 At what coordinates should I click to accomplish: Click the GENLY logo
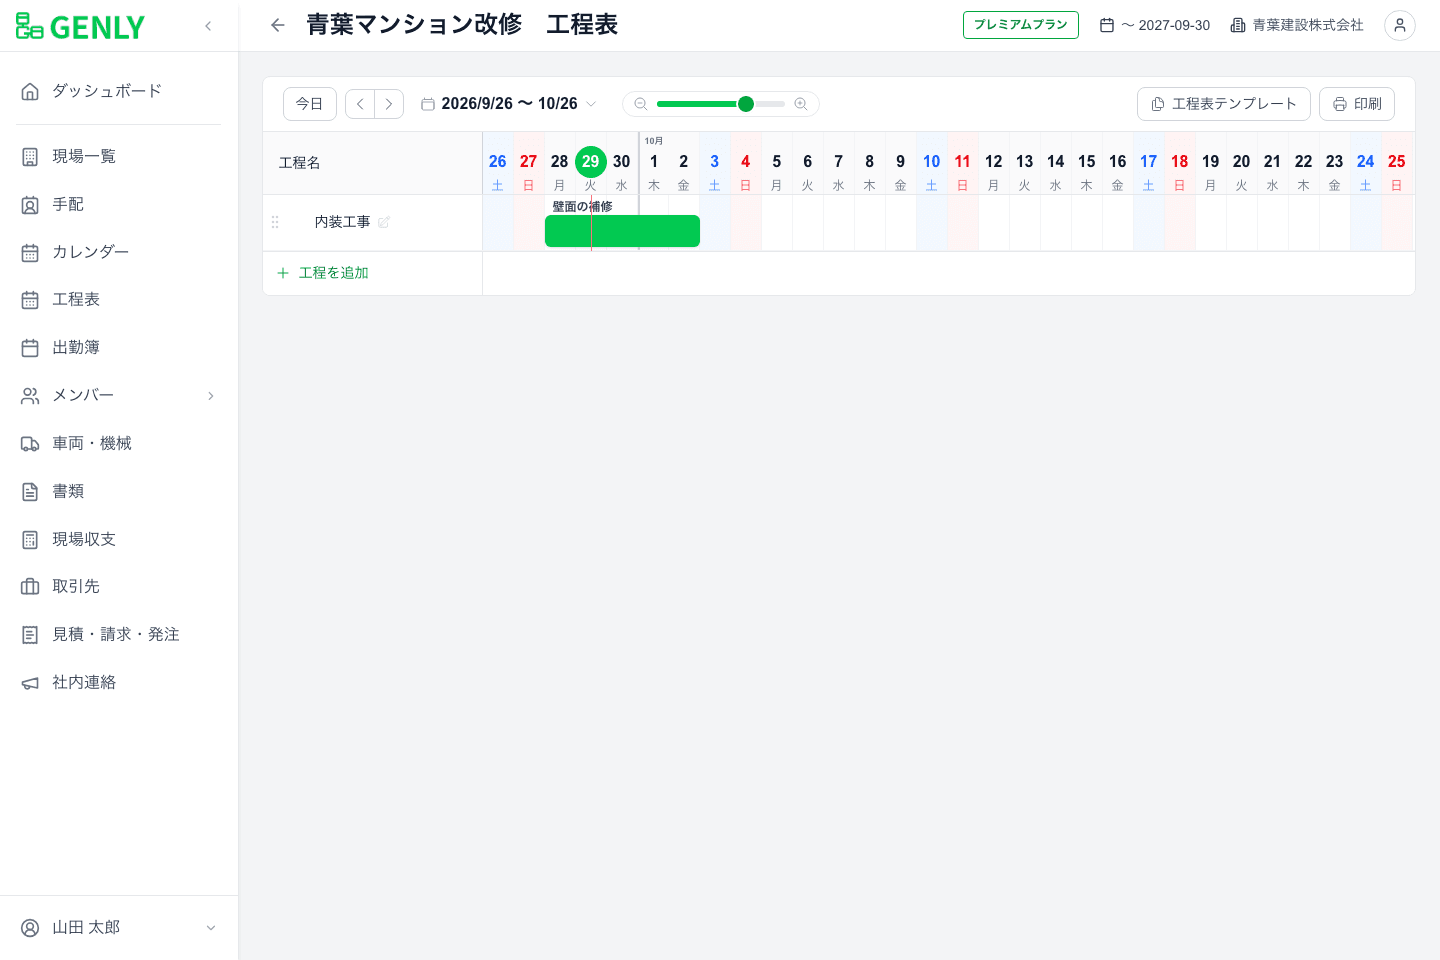pos(80,27)
